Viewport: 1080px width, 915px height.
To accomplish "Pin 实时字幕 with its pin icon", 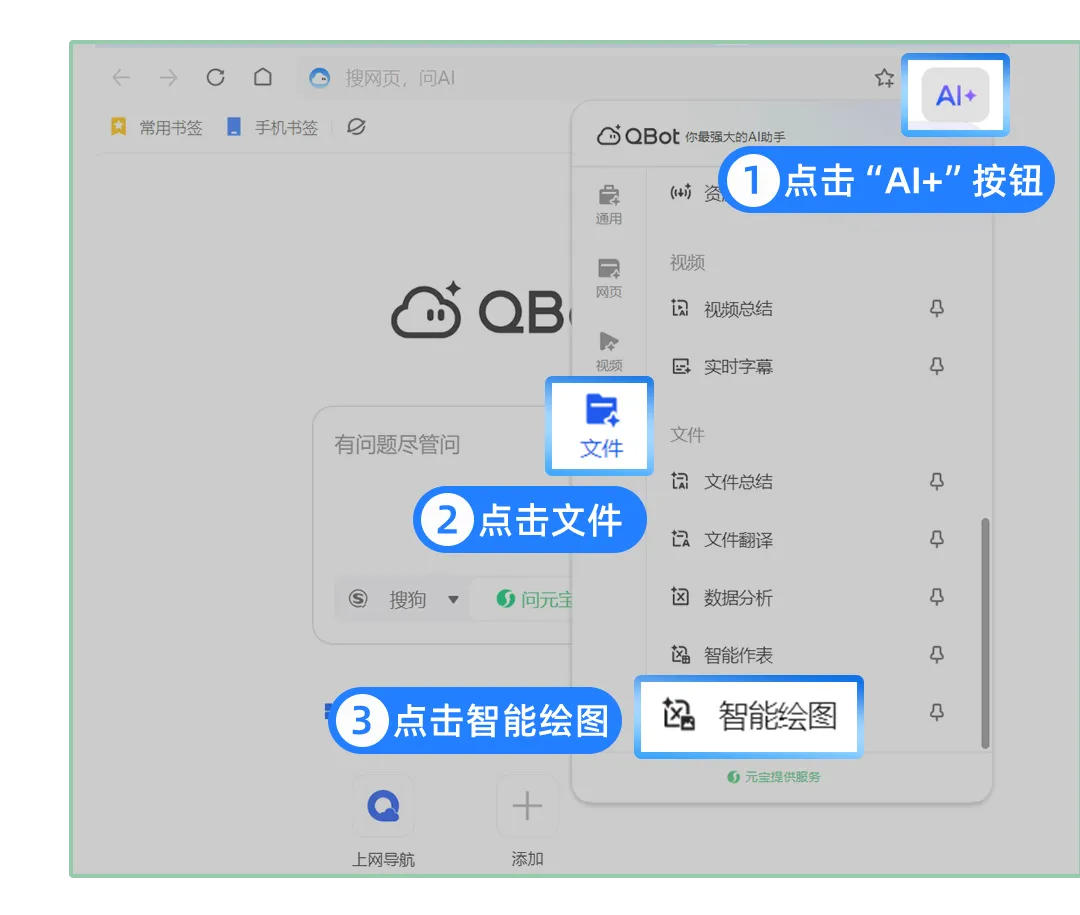I will (937, 366).
